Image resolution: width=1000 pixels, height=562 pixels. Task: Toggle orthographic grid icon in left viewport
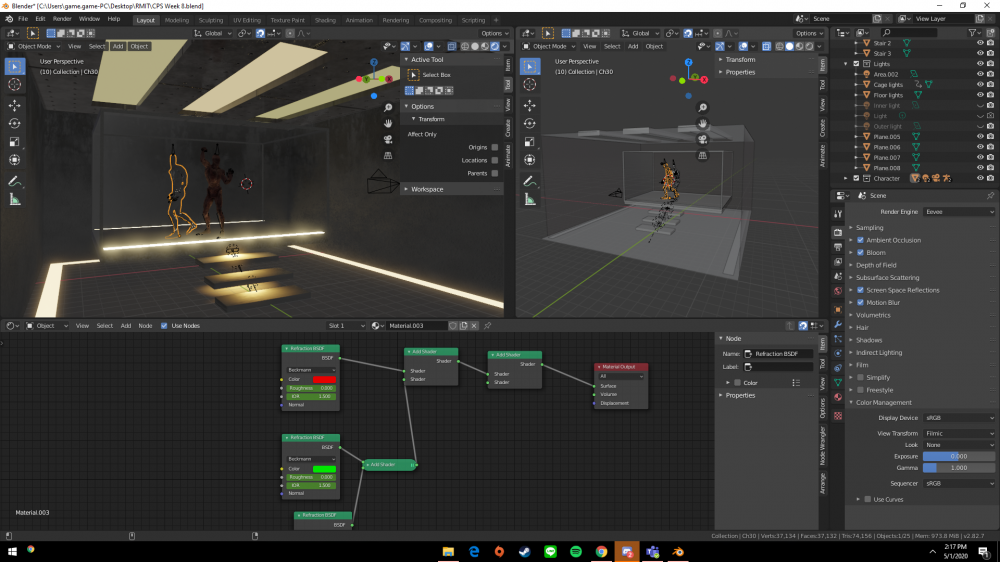388,156
